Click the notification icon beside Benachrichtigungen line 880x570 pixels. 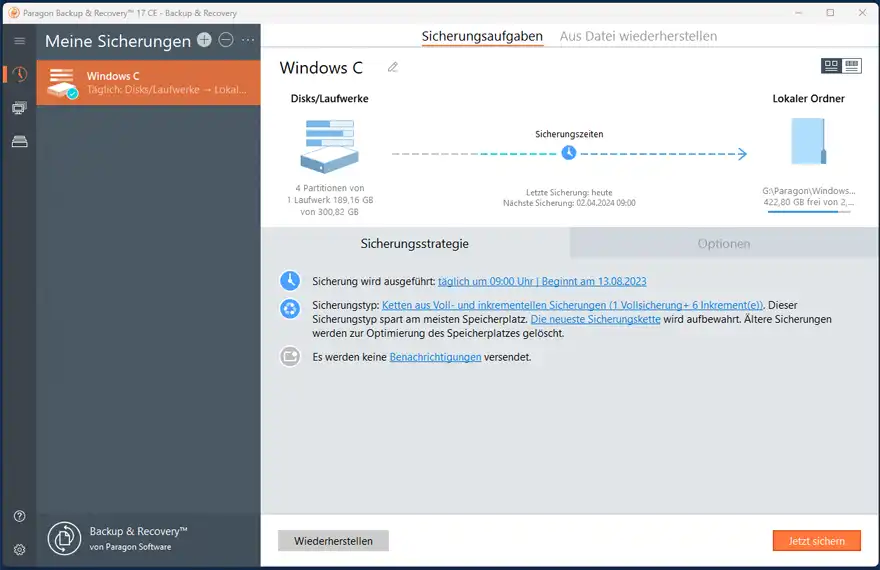290,356
